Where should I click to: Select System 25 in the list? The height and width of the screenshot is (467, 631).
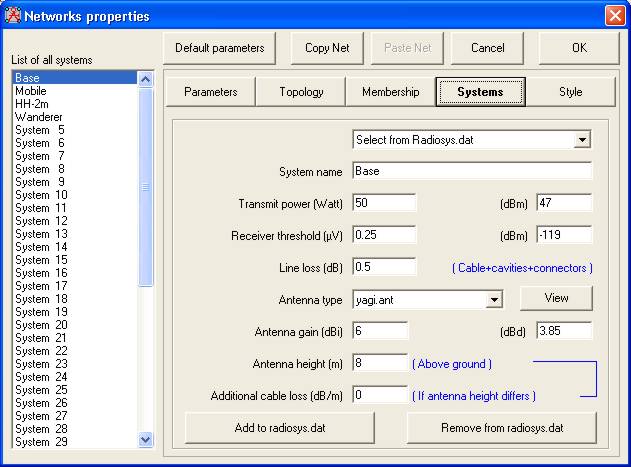click(x=75, y=390)
